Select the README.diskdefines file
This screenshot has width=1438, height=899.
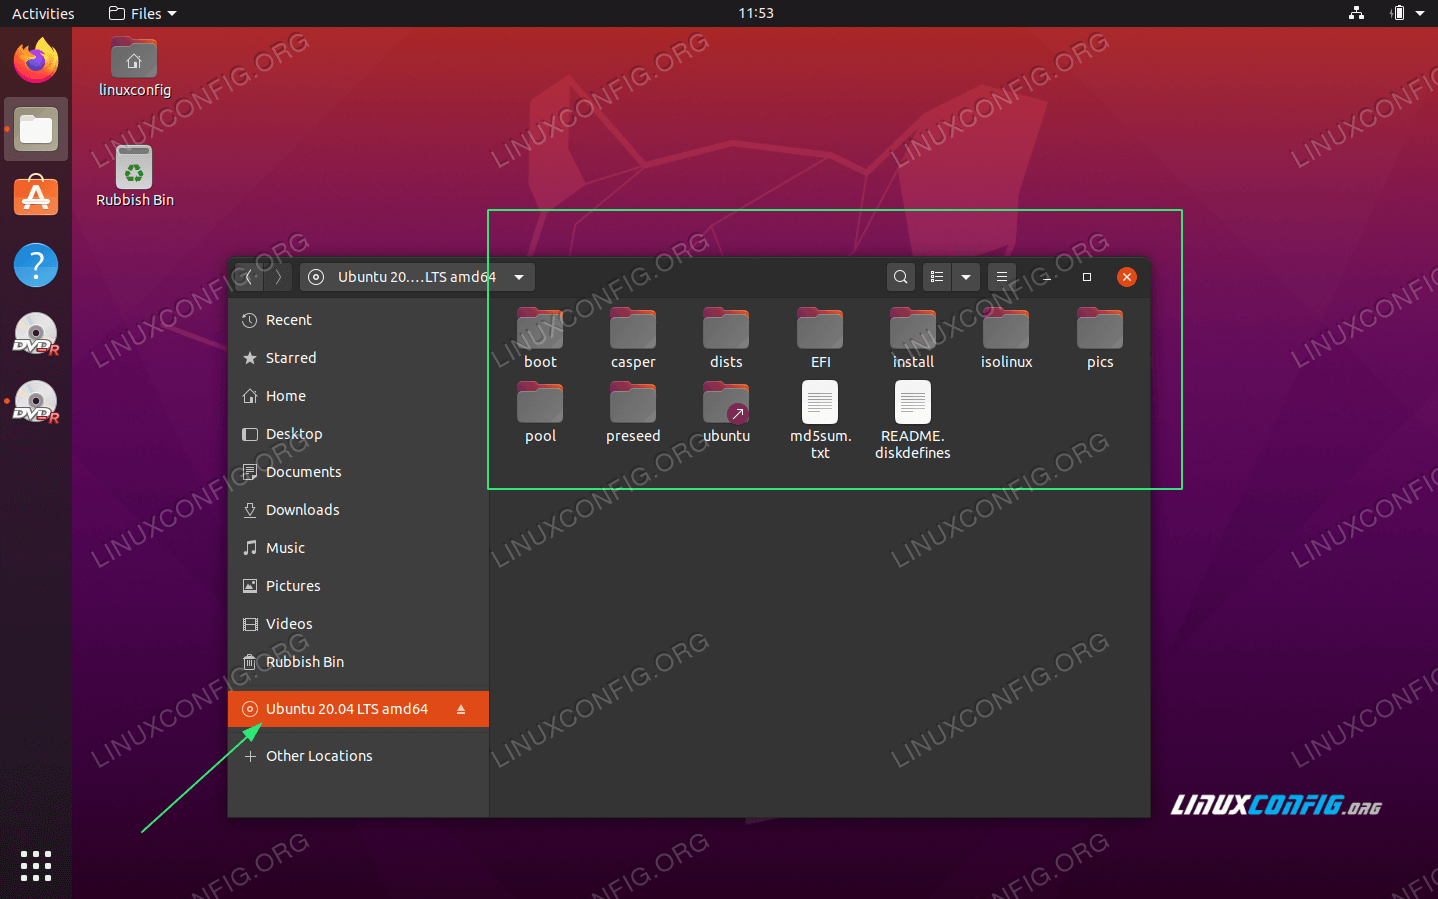pos(913,420)
